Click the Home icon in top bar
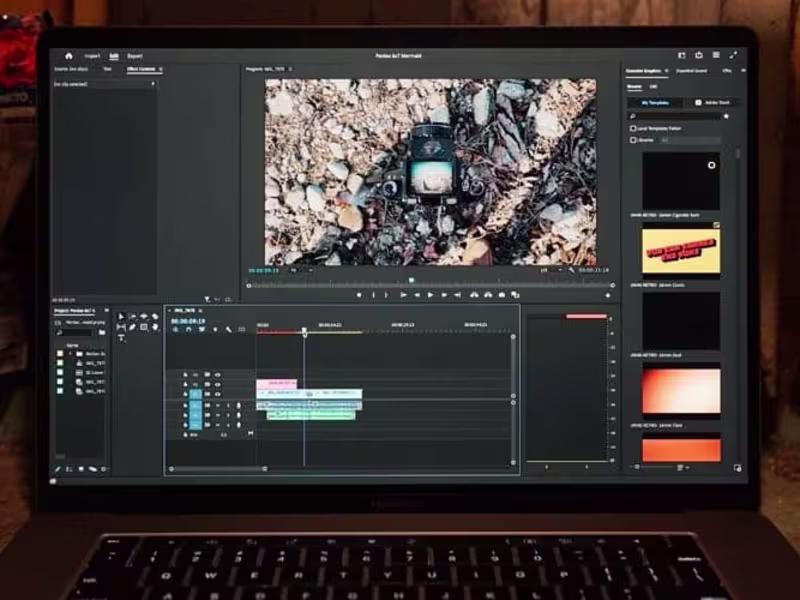This screenshot has height=600, width=800. 69,56
